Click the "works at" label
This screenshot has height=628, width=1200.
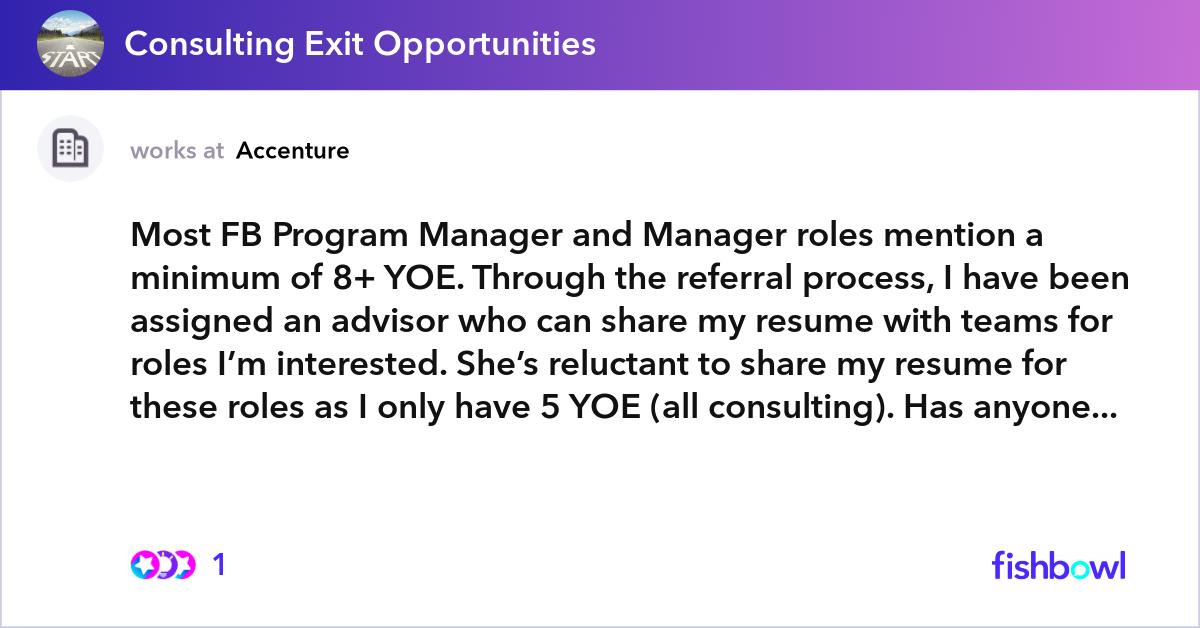pos(177,151)
